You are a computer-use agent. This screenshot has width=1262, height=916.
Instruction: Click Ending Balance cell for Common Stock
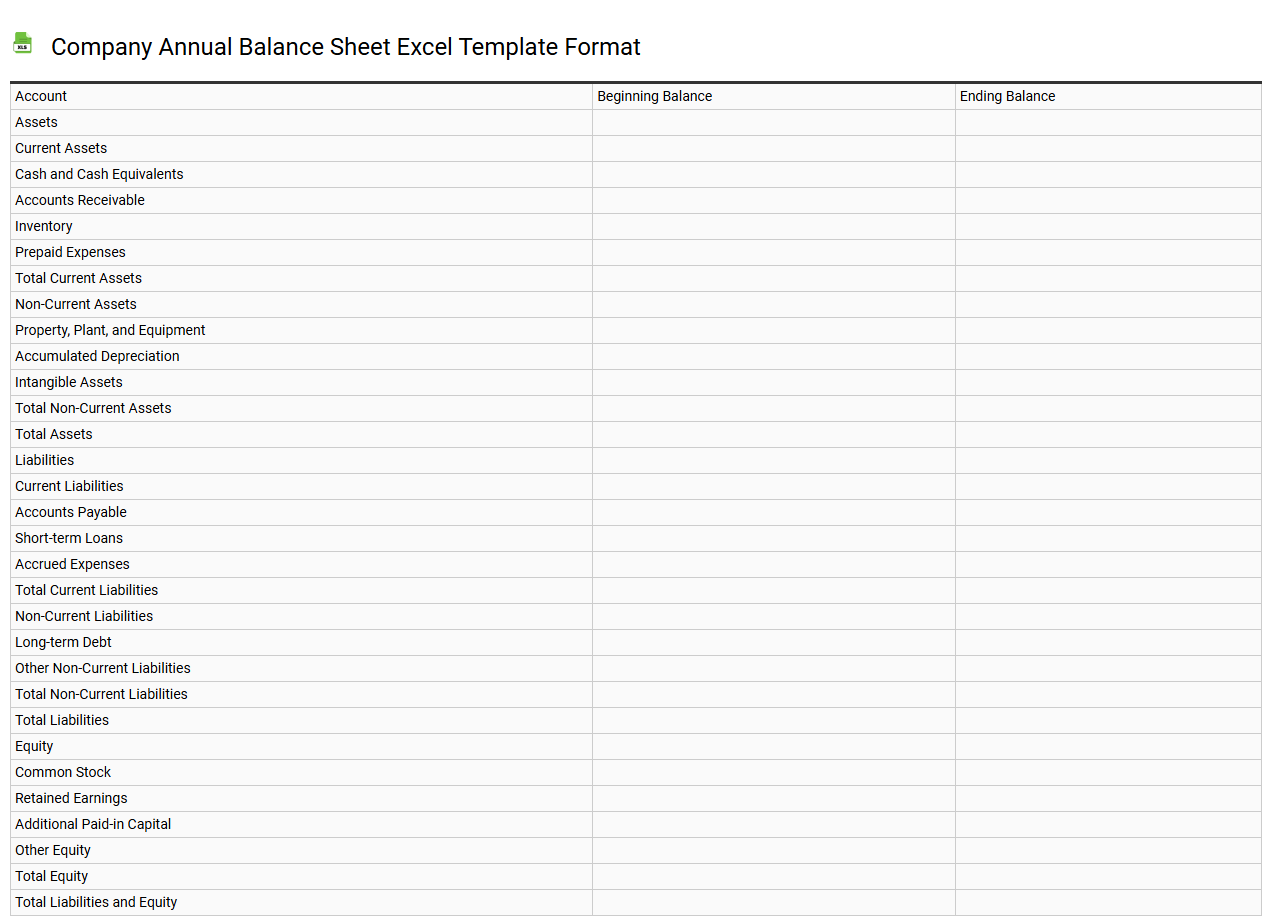tap(1108, 772)
